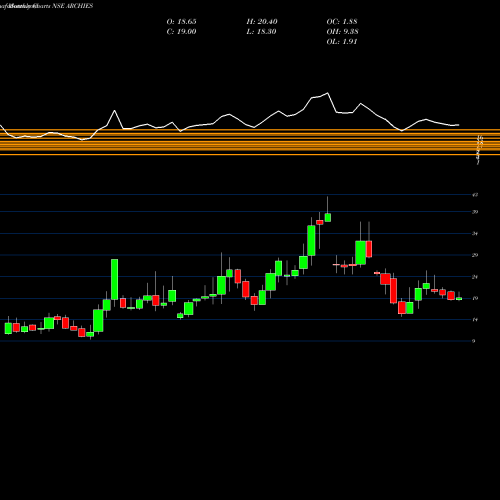Click the '24' price axis label
Screen dimensions: 500x500
pos(475,277)
